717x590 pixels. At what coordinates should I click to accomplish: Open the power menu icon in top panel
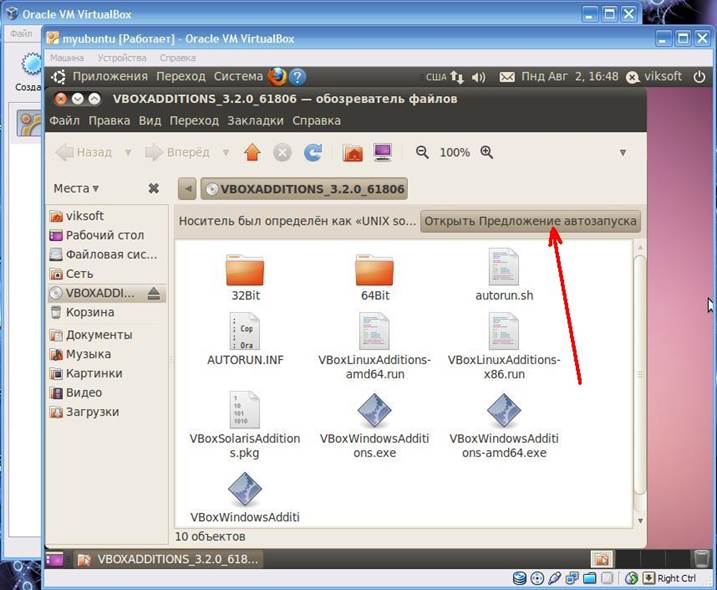click(x=700, y=76)
